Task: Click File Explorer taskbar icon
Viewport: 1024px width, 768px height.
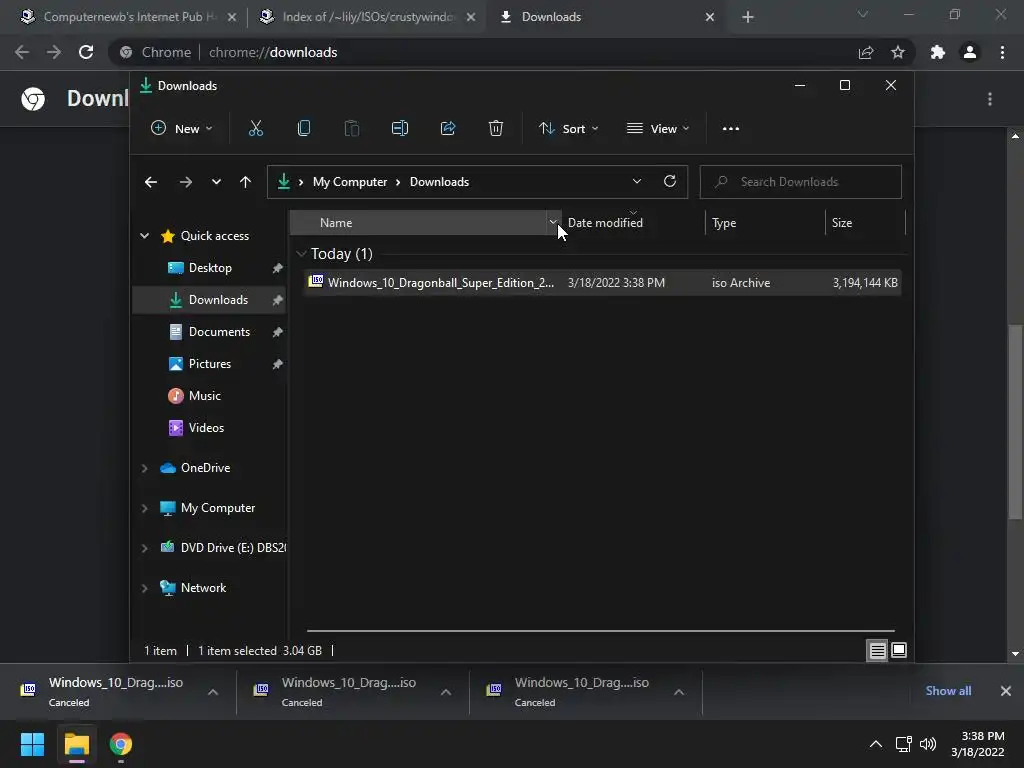Action: (76, 744)
